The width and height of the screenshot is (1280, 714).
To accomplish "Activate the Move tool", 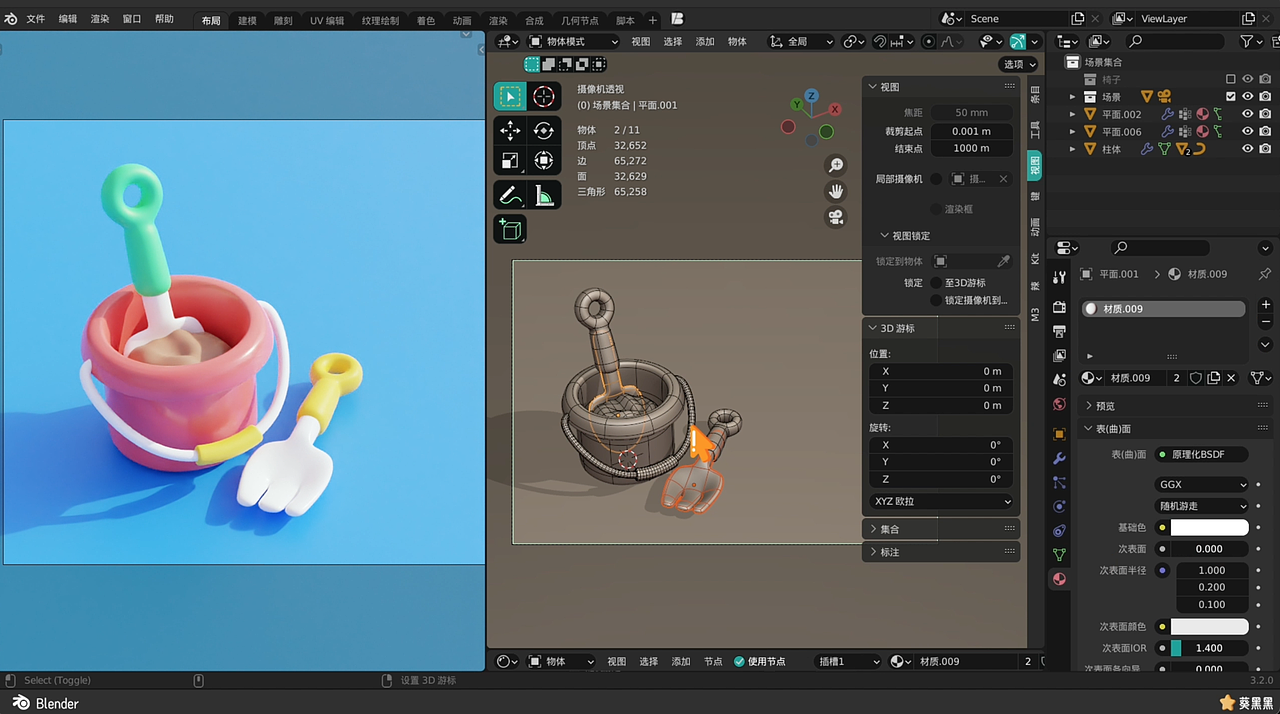I will click(x=510, y=130).
